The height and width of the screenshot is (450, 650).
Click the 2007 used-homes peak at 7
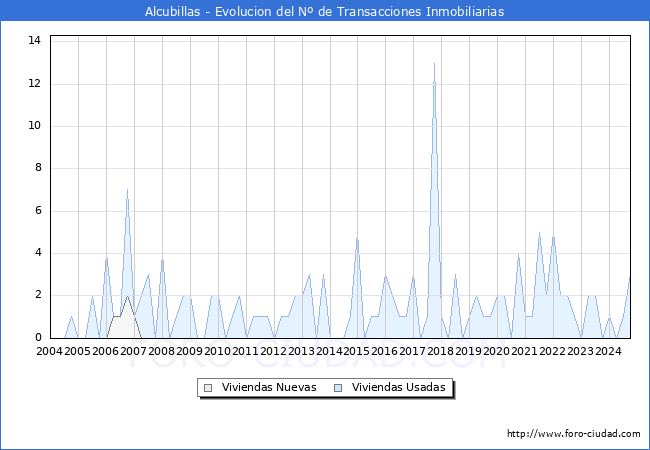click(127, 192)
